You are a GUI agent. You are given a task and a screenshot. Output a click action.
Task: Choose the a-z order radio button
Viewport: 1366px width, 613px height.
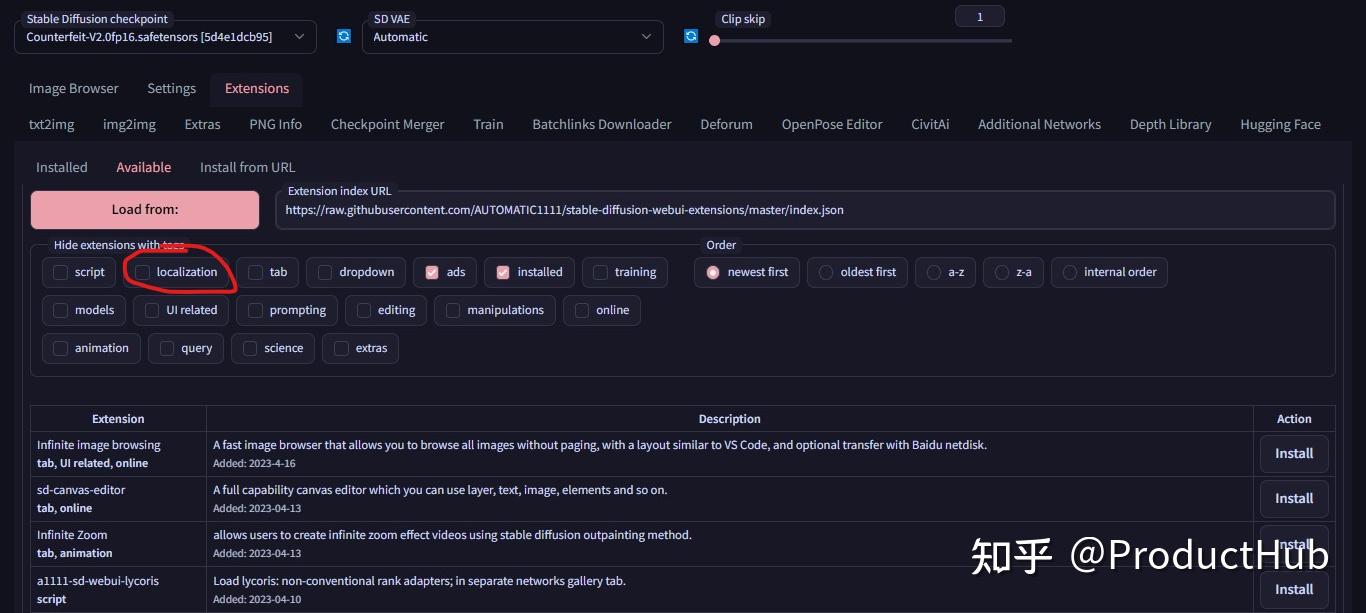[945, 272]
